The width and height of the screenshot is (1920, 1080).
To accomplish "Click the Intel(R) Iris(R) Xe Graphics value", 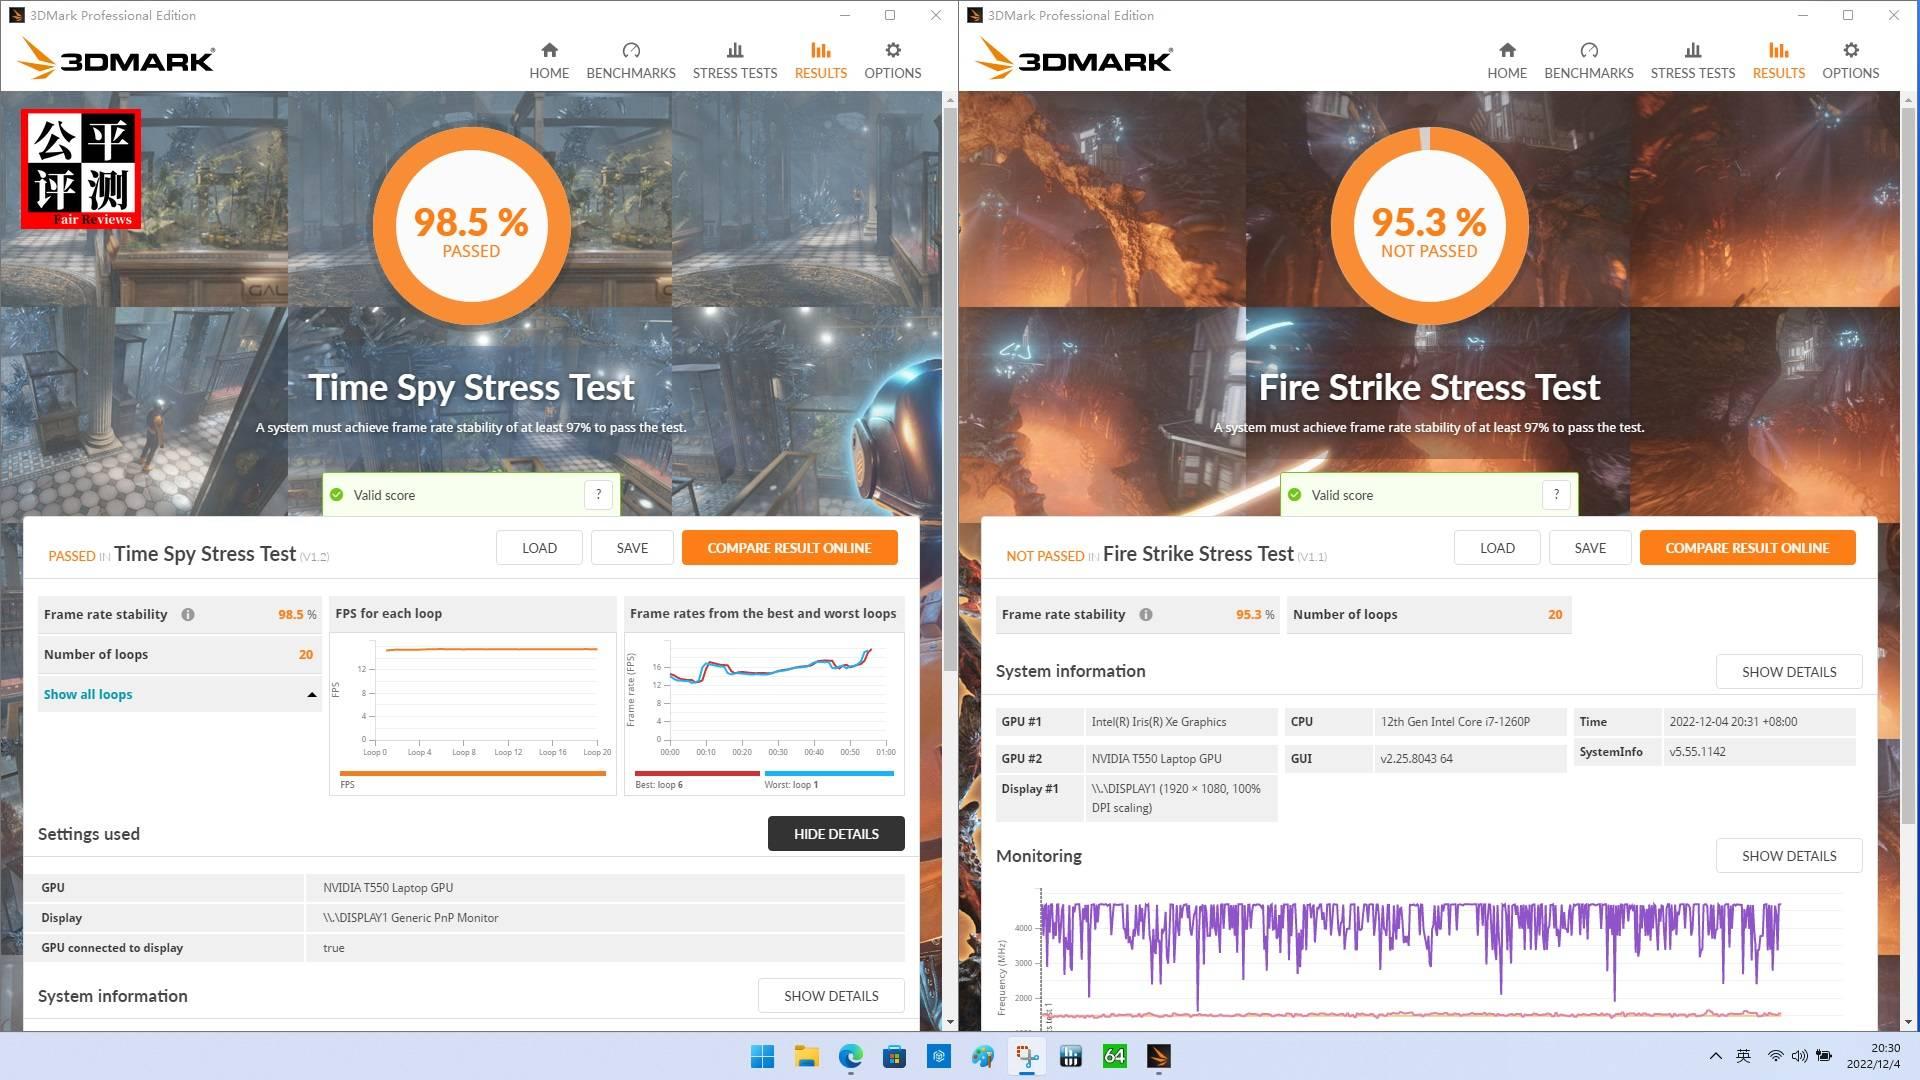I will pos(1158,722).
